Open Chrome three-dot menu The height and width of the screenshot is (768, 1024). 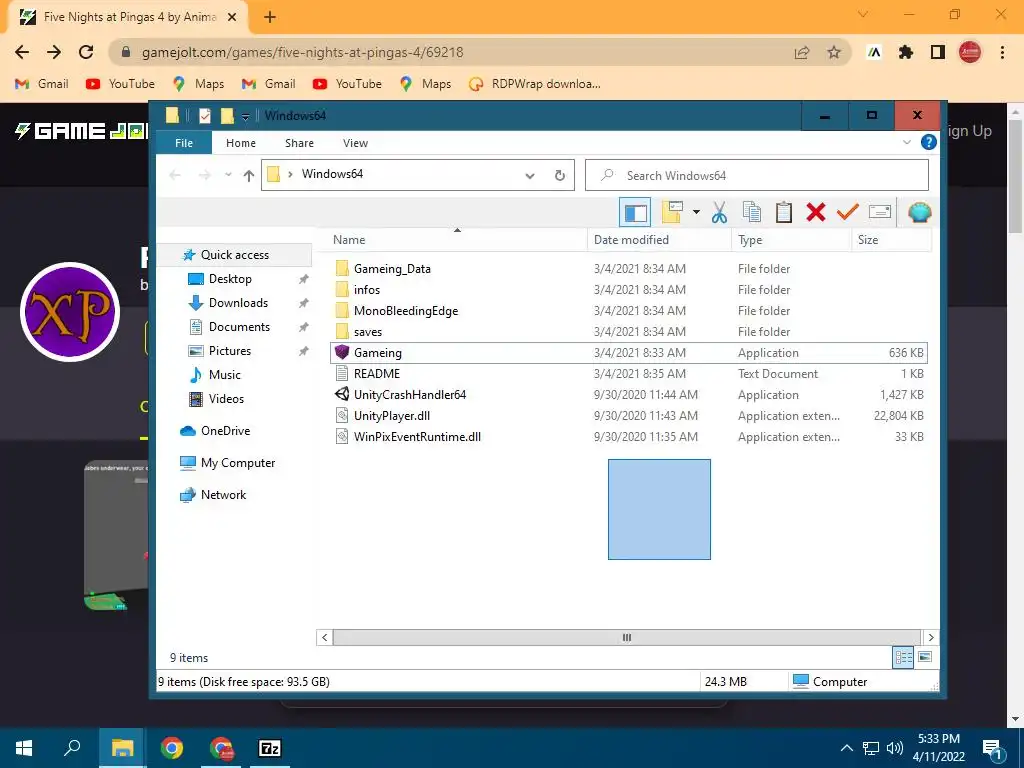click(1002, 52)
